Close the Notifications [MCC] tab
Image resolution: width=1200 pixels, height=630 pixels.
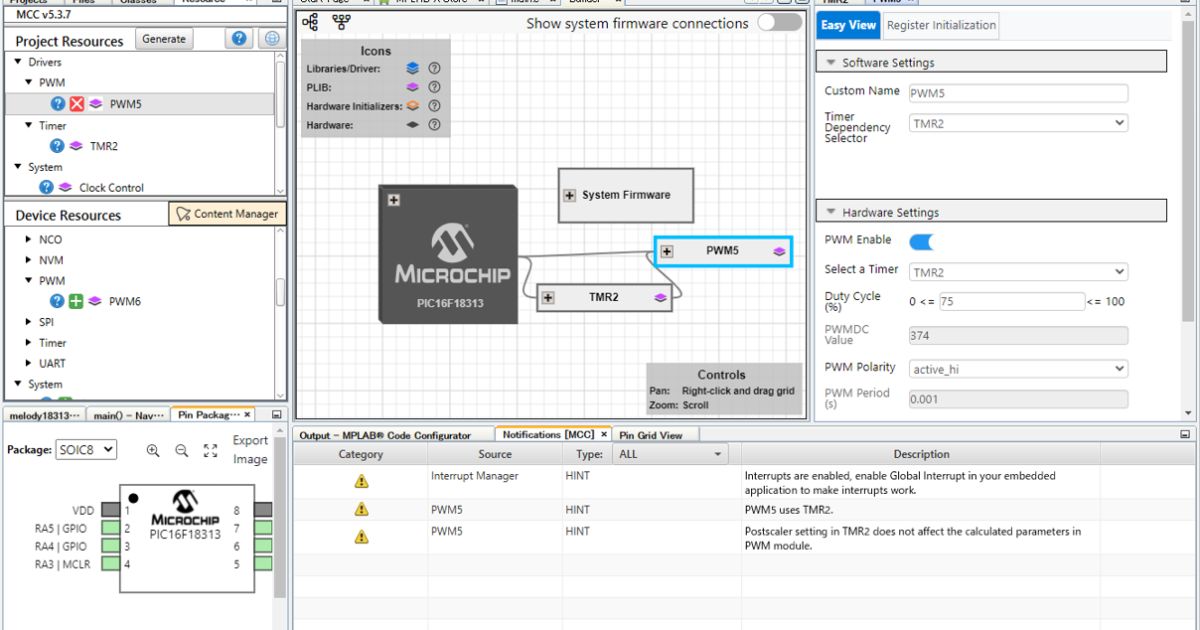click(x=604, y=434)
